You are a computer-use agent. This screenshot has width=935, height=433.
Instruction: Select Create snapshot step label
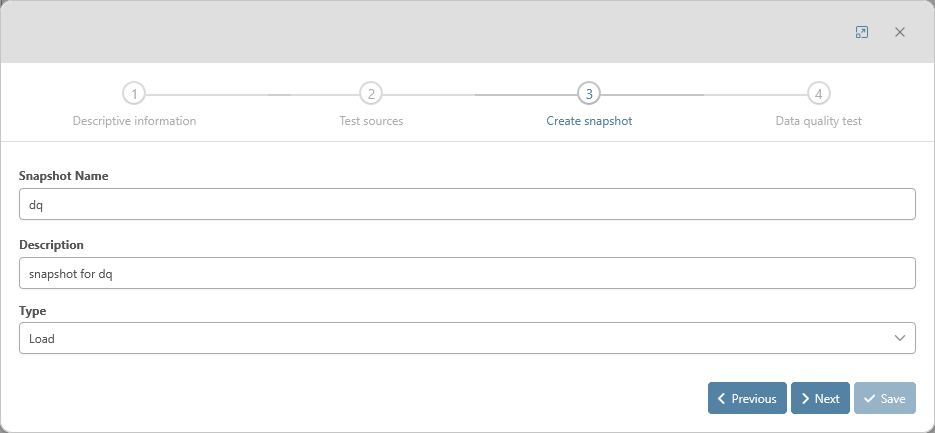589,121
